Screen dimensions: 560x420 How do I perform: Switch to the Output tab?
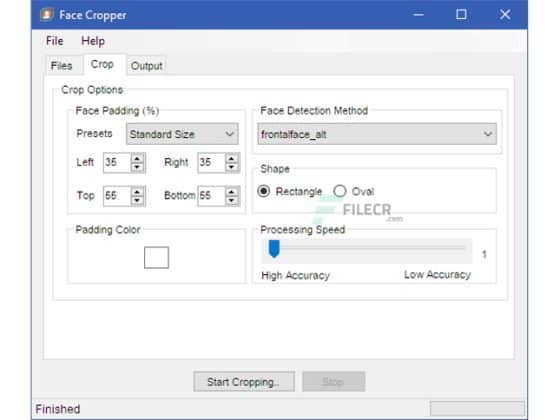coord(146,66)
